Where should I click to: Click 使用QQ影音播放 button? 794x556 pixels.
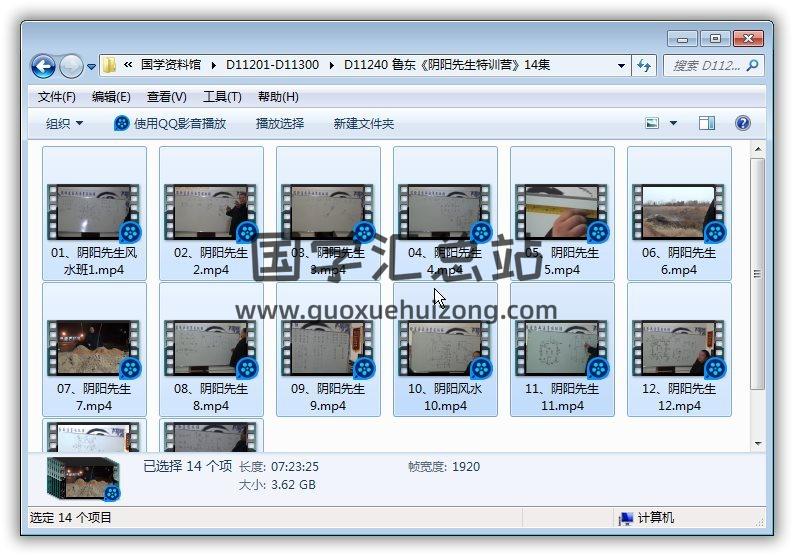(170, 124)
